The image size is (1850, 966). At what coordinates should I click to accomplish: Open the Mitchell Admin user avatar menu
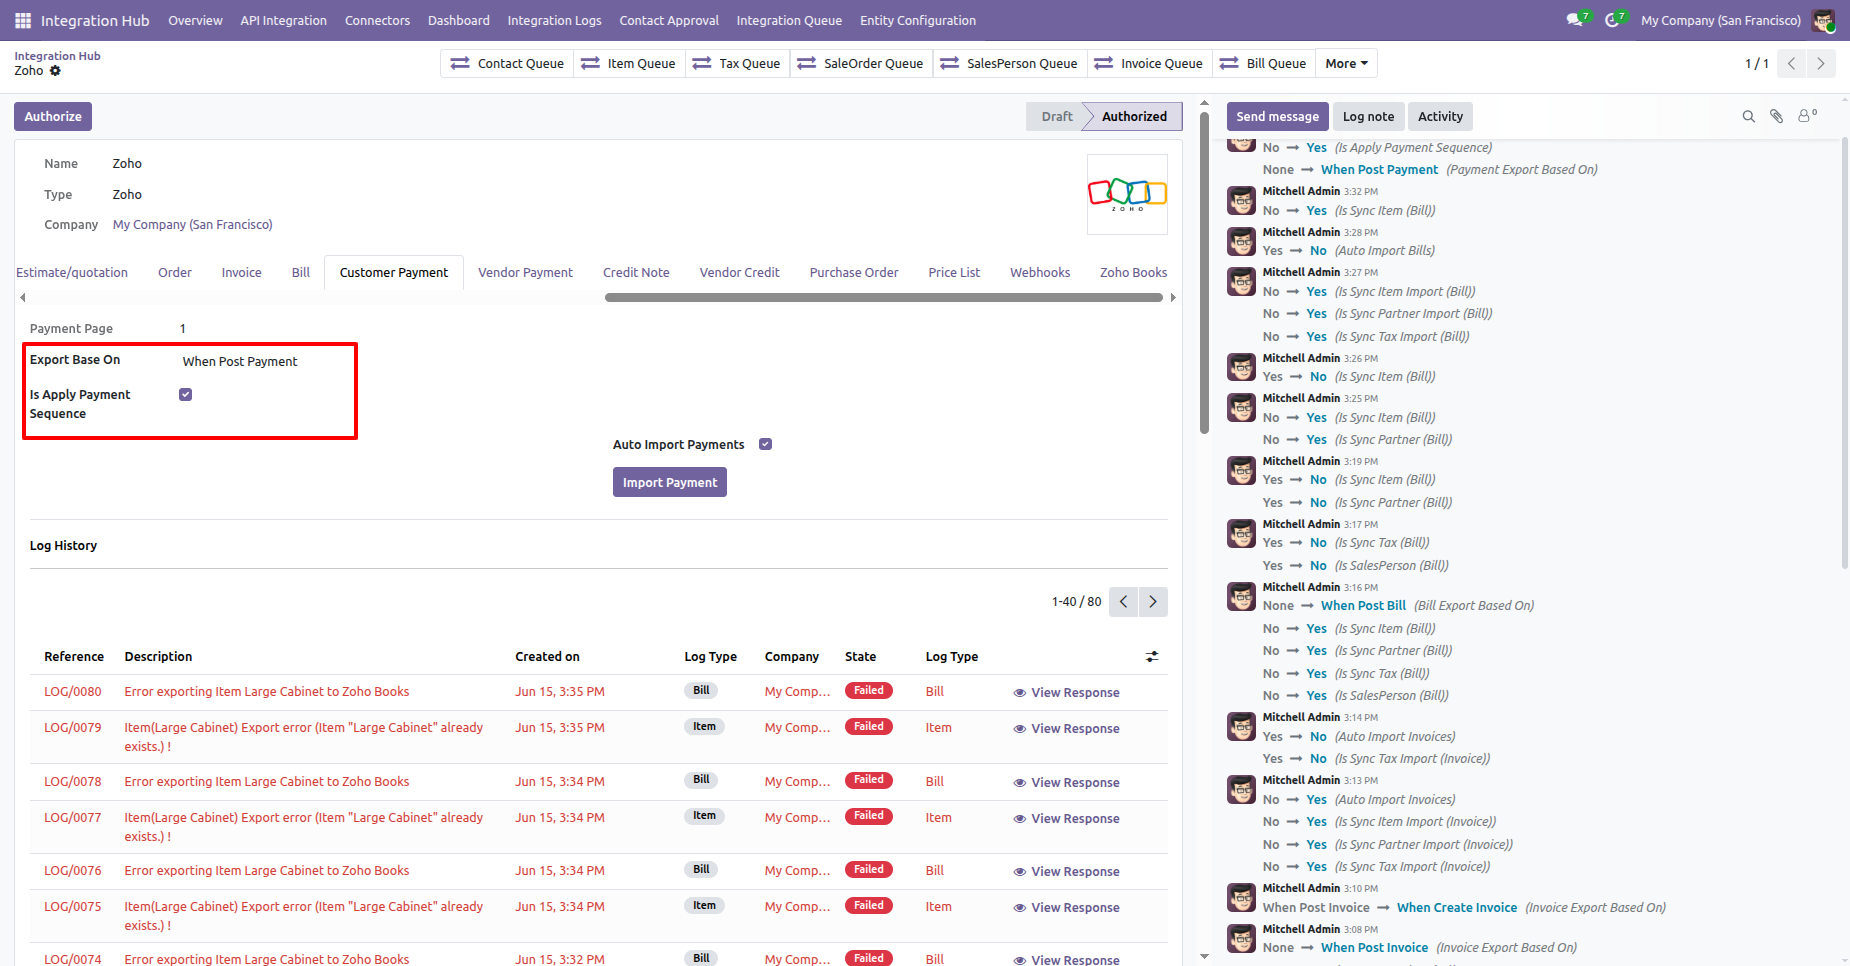1823,20
